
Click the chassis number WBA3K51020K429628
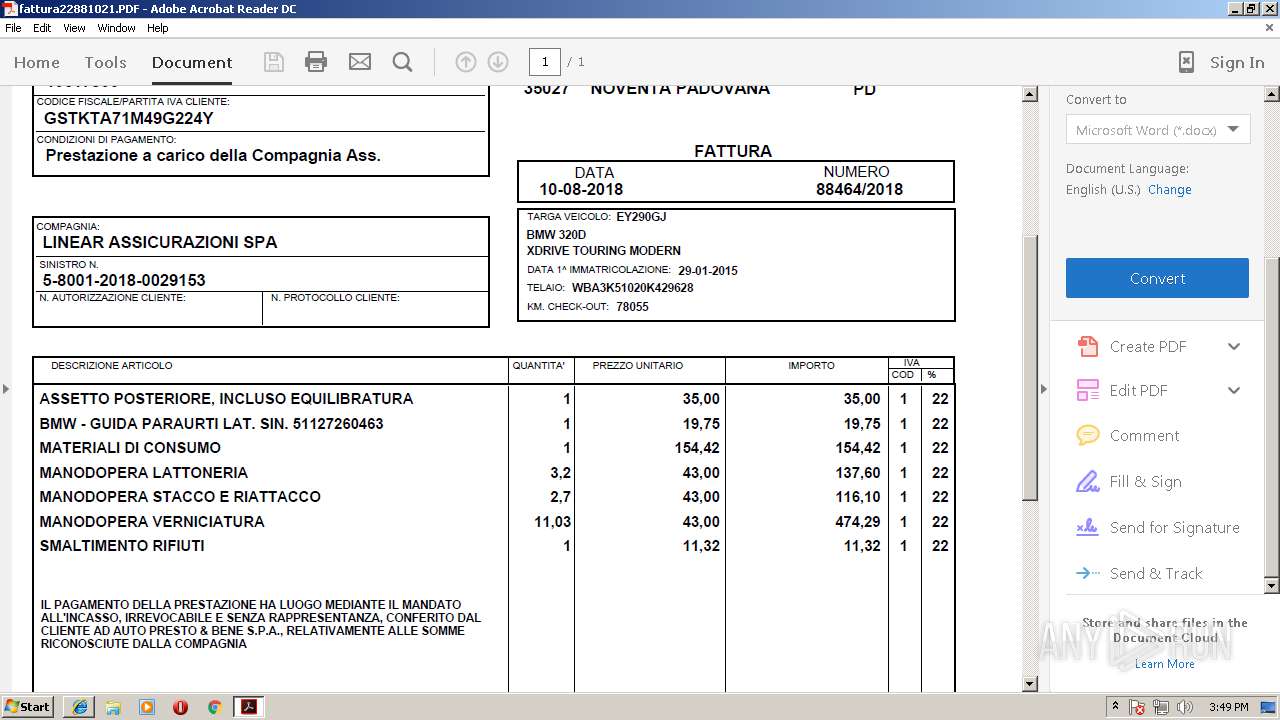coord(632,288)
